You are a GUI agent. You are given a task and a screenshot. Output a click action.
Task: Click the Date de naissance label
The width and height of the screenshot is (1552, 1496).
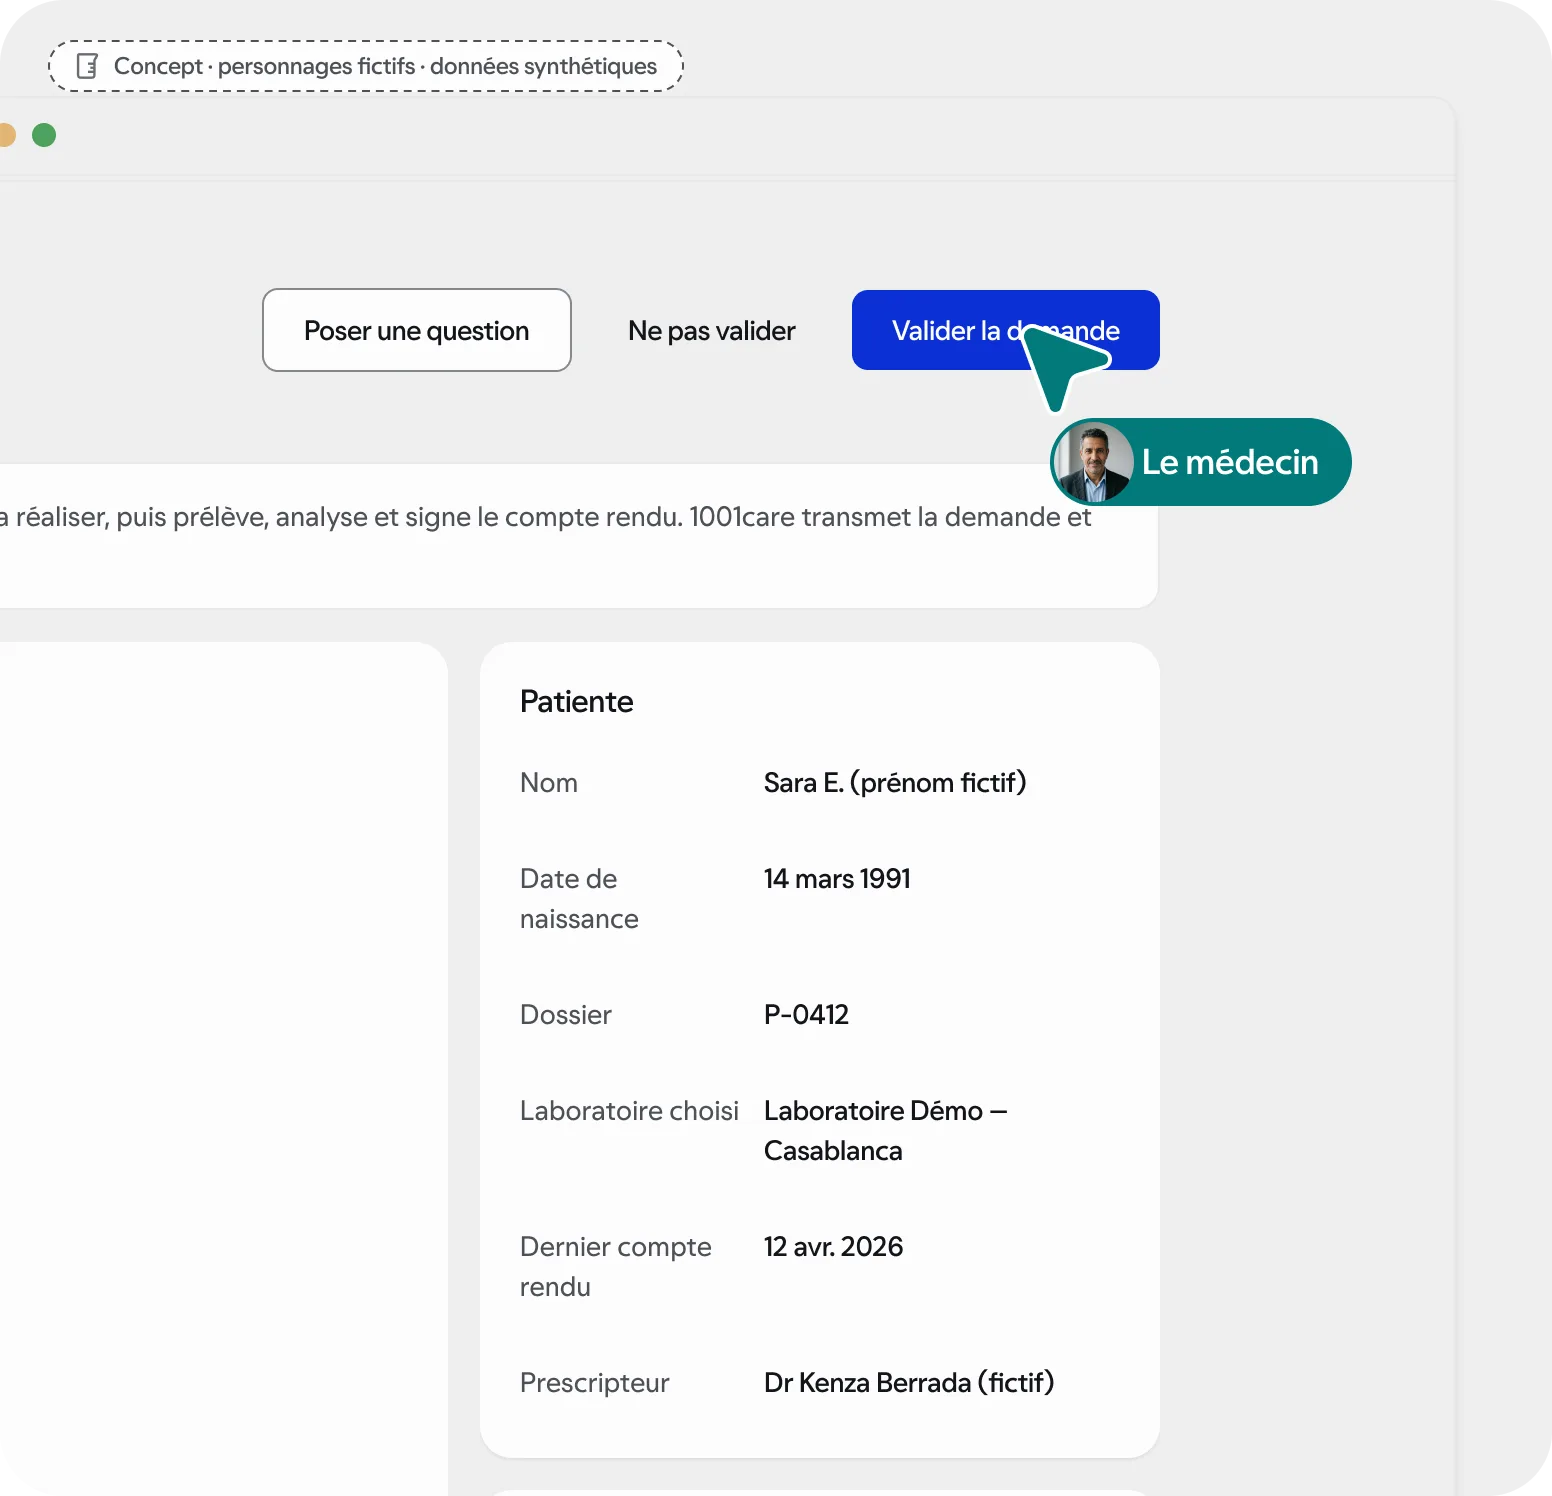click(579, 898)
